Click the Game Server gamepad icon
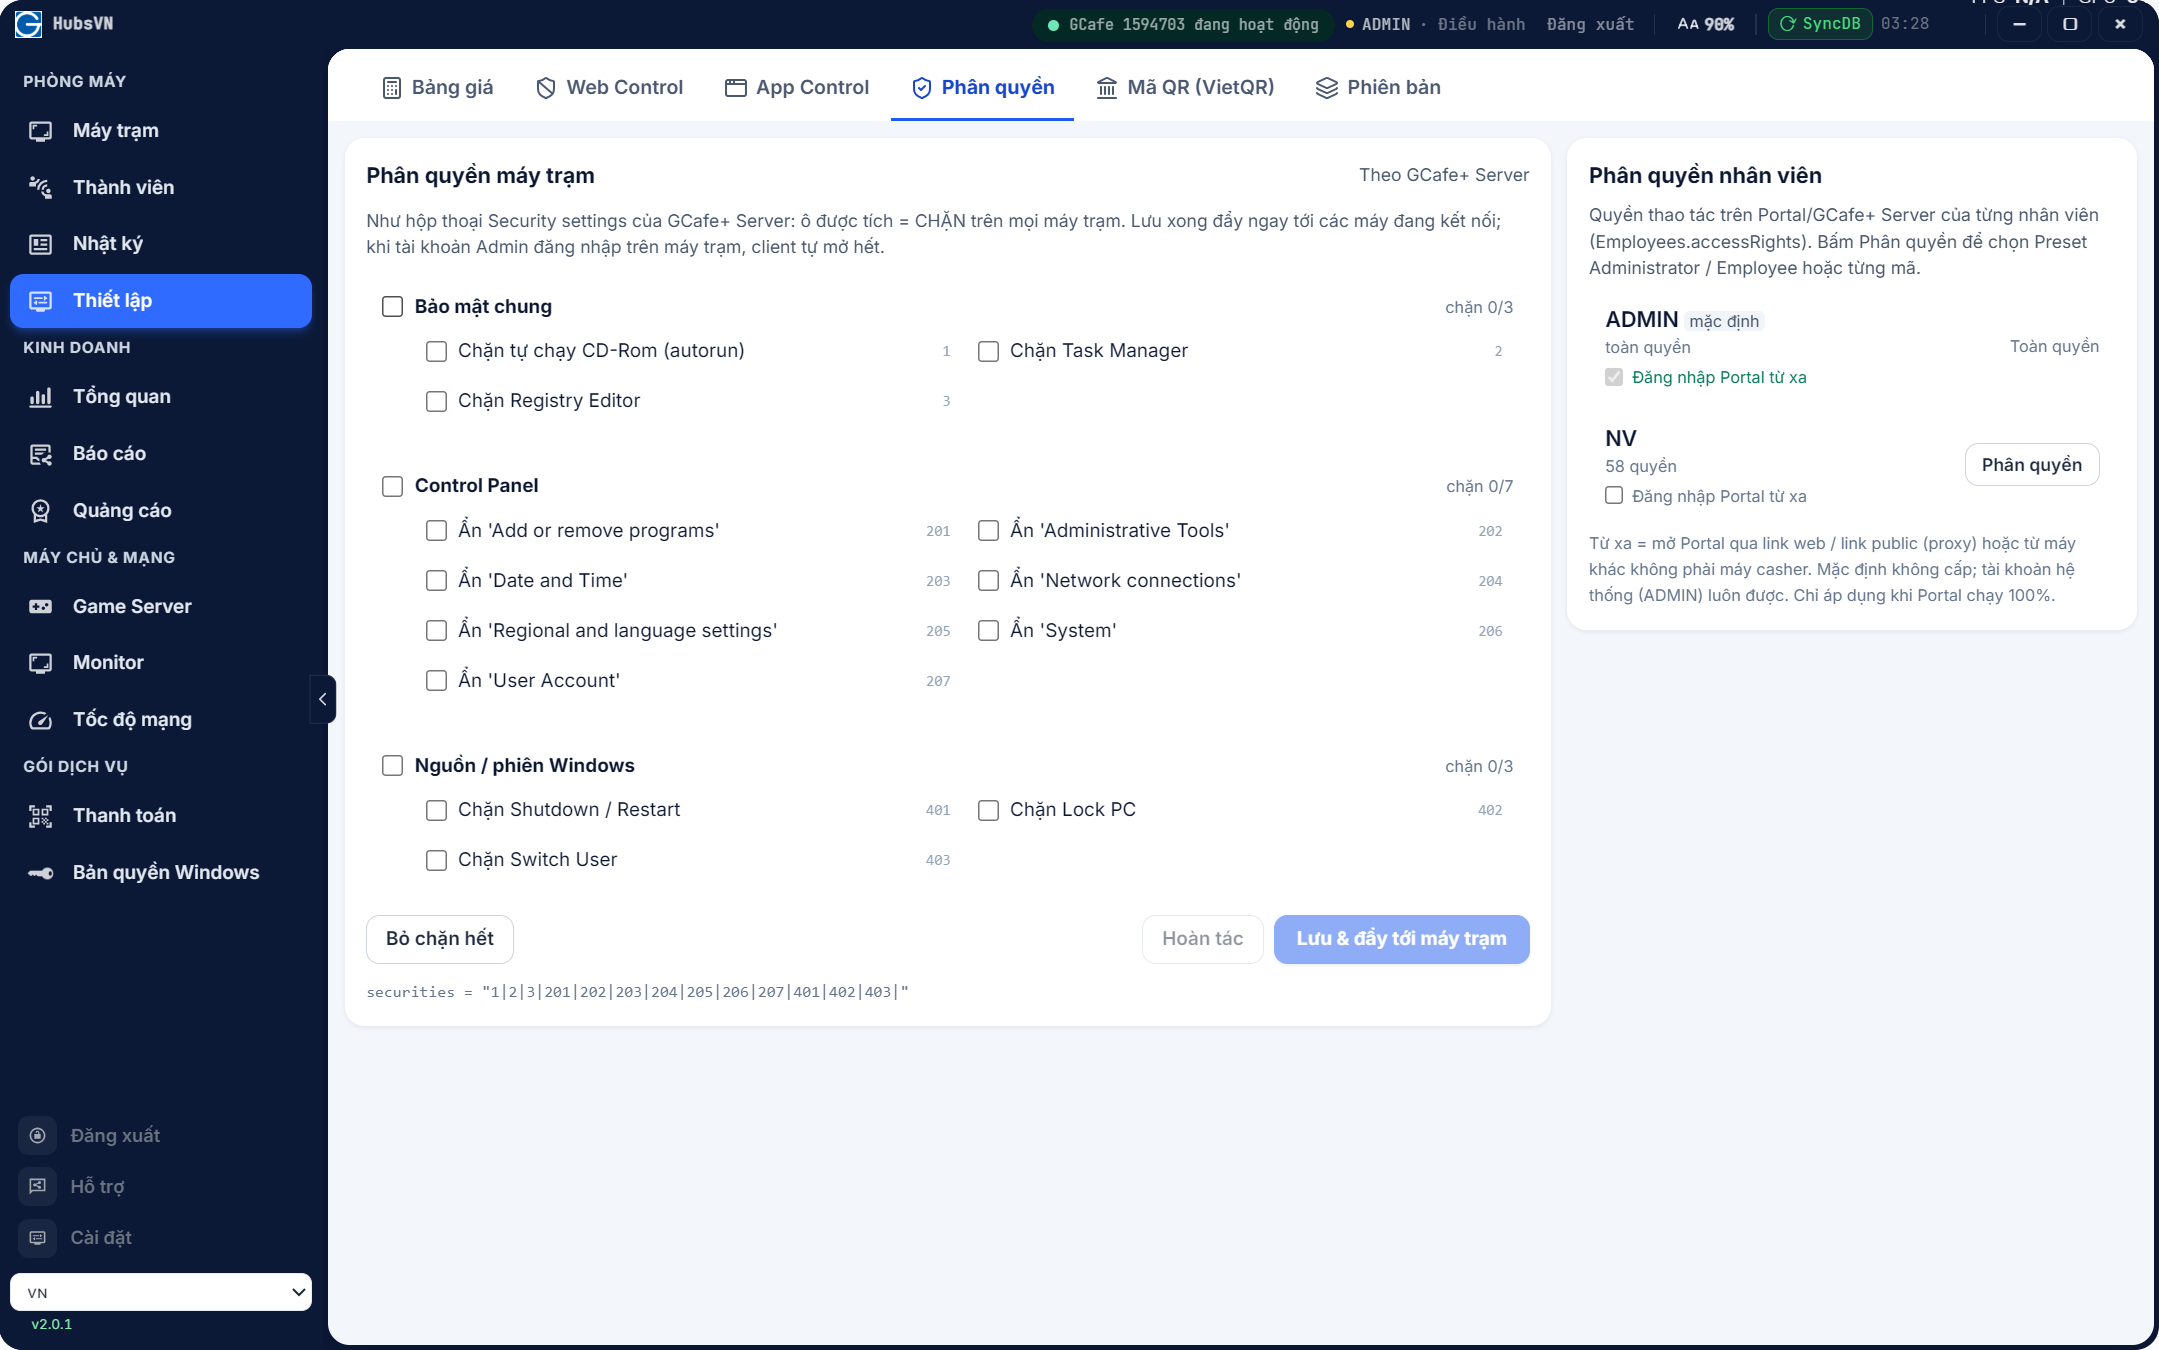This screenshot has height=1350, width=2159. [40, 606]
